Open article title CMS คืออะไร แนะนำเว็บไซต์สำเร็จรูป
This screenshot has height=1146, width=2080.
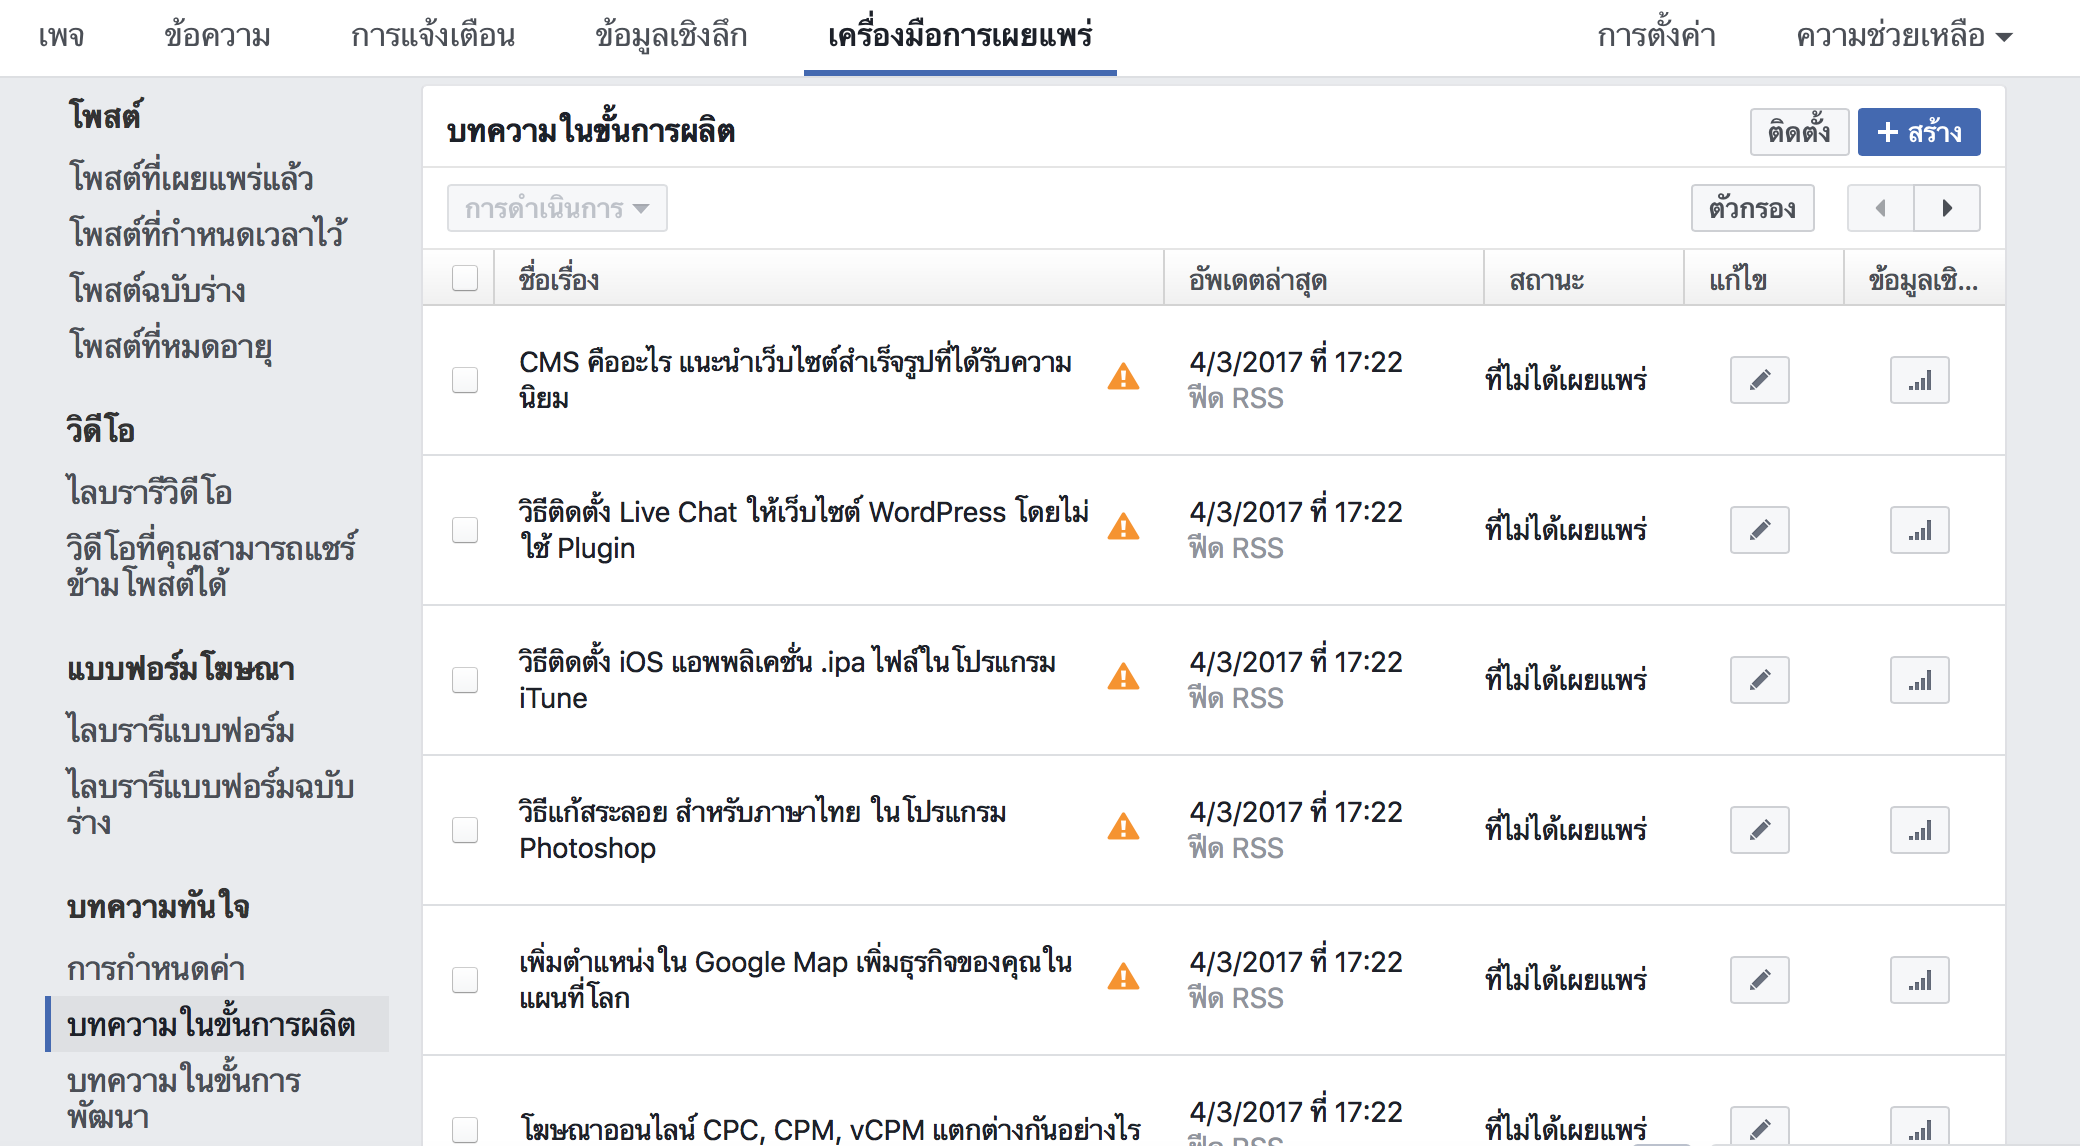796,380
